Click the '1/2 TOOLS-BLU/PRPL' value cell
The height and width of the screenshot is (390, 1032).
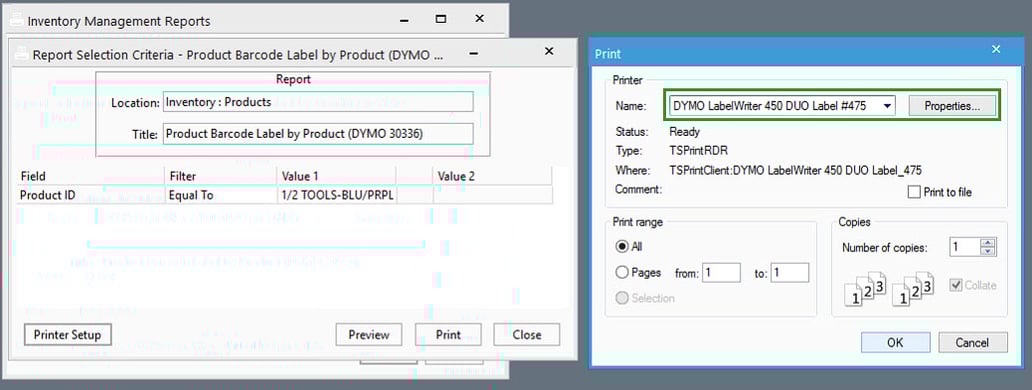pyautogui.click(x=336, y=195)
